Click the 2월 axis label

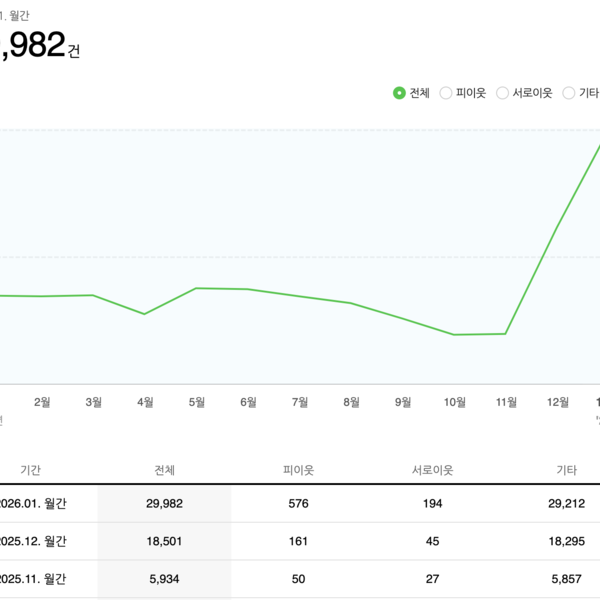click(x=42, y=402)
